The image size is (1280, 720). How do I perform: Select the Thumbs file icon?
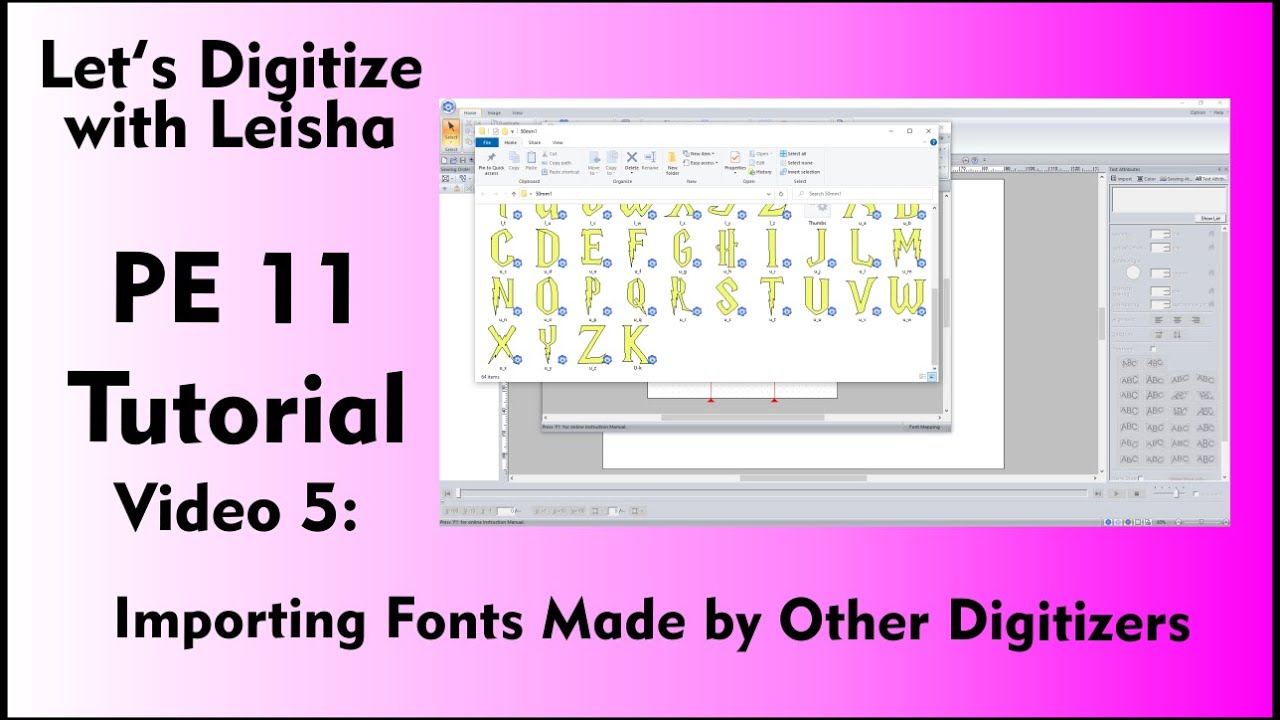817,212
